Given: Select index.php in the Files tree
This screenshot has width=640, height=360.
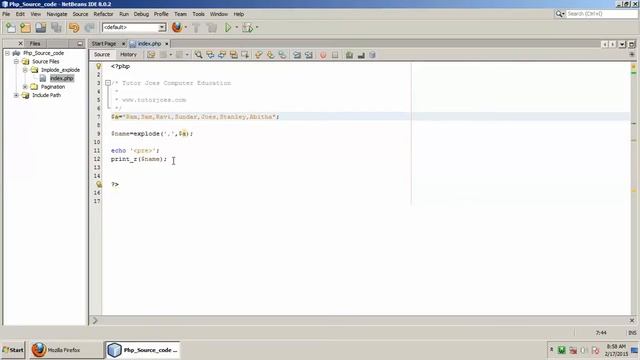Looking at the screenshot, I should pyautogui.click(x=62, y=78).
